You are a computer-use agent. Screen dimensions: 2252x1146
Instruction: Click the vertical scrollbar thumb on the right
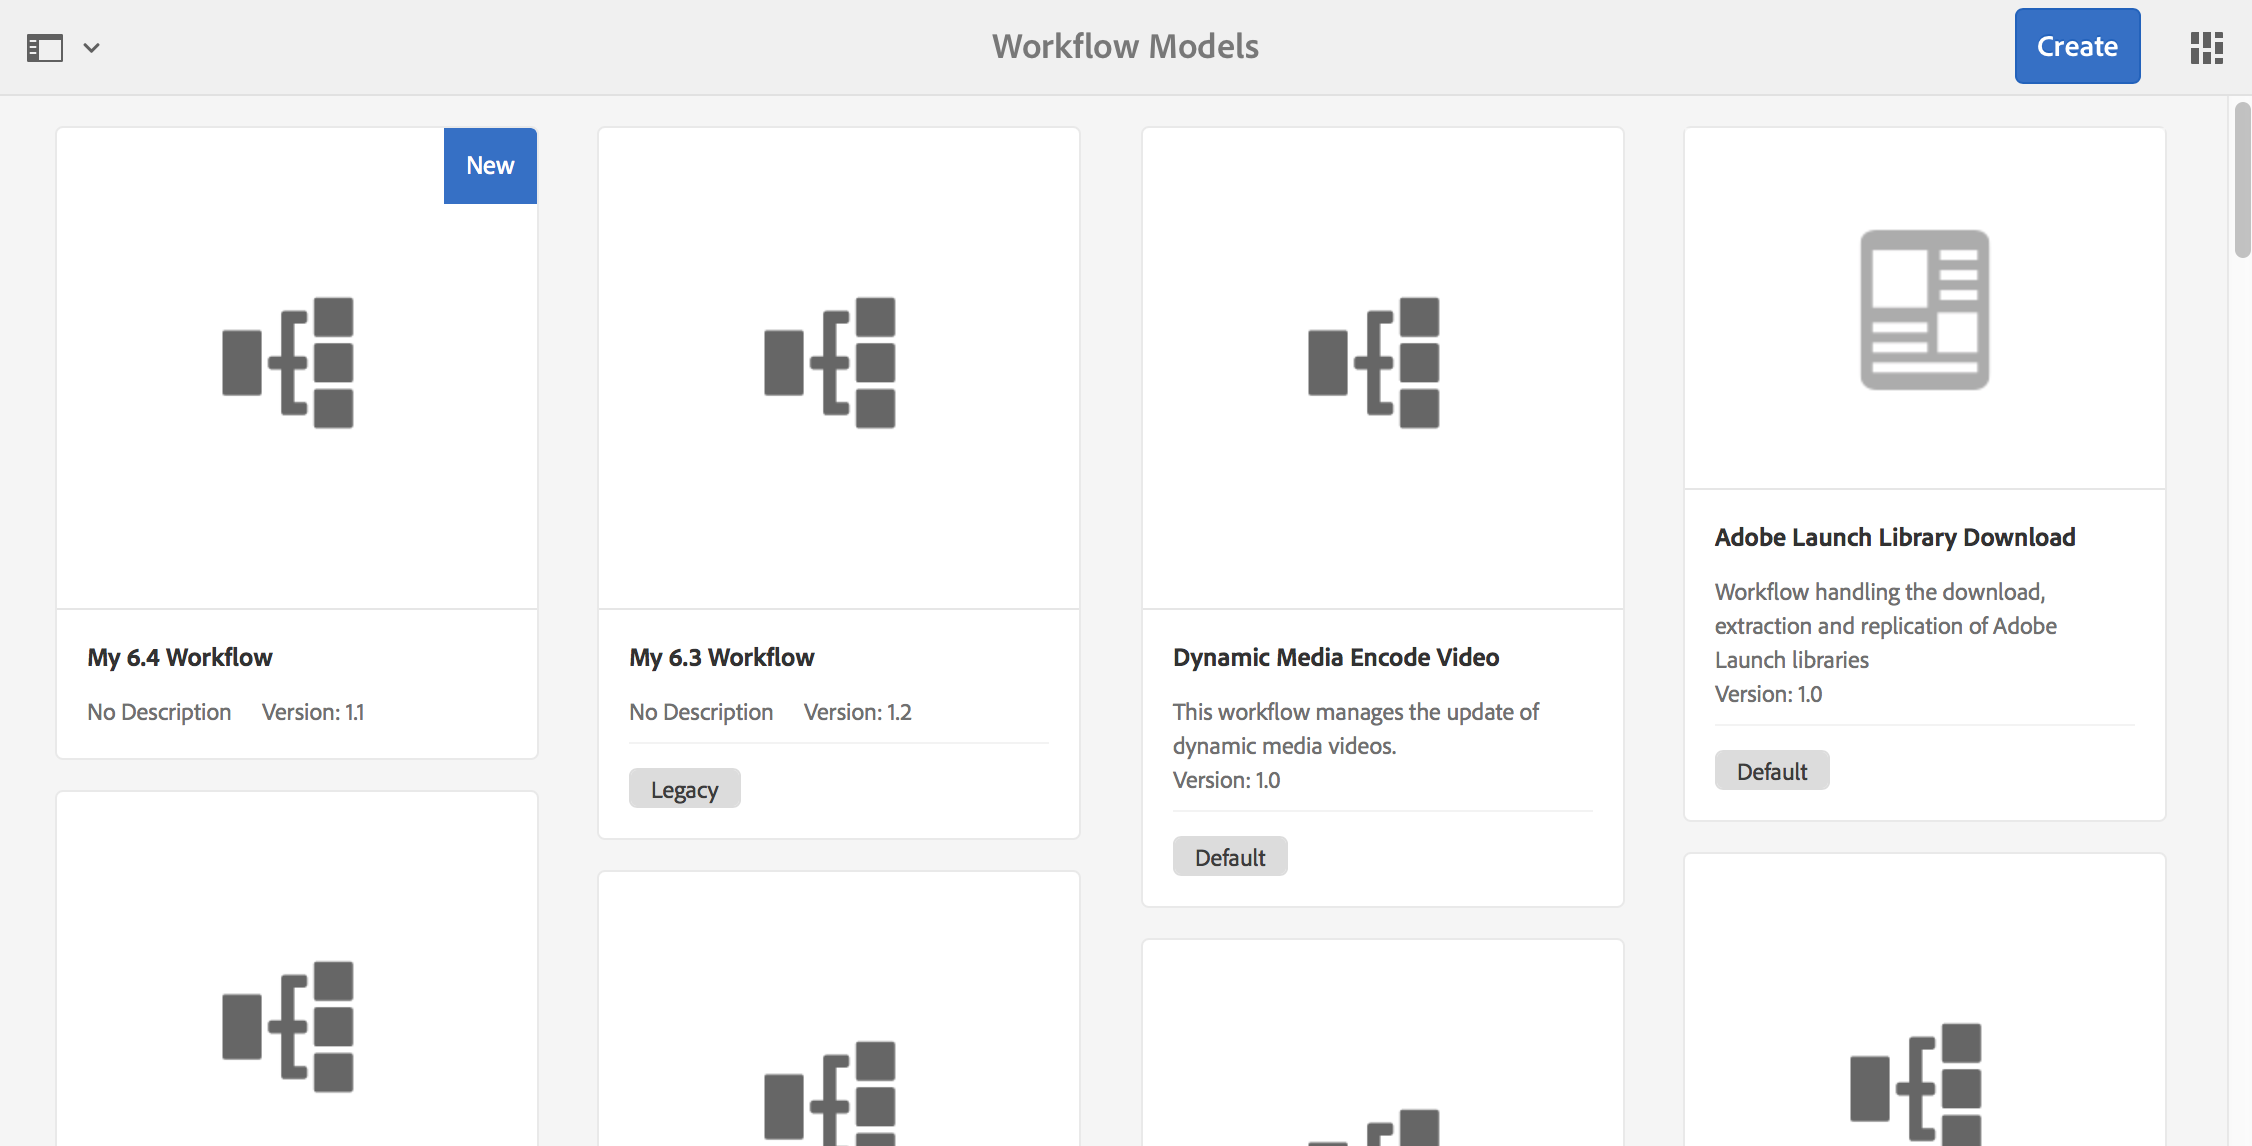[2241, 180]
